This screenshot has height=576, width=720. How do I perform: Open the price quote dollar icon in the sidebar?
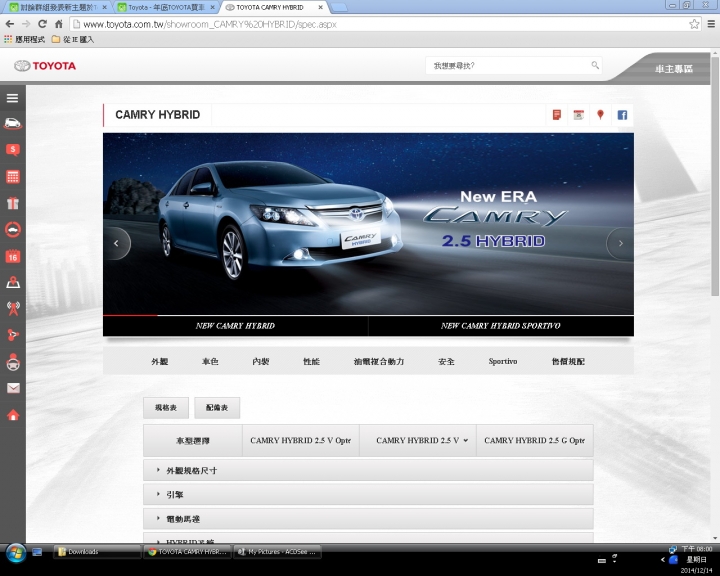[x=12, y=149]
